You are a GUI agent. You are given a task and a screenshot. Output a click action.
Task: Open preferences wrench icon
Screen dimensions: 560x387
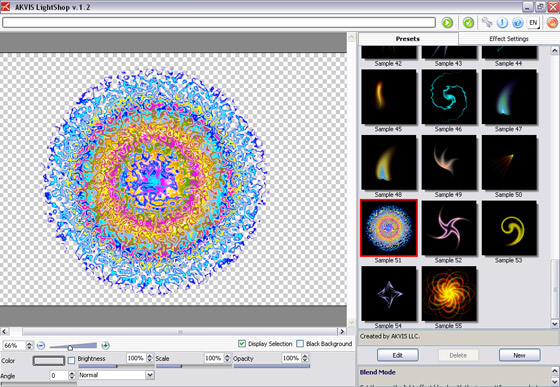(x=486, y=23)
